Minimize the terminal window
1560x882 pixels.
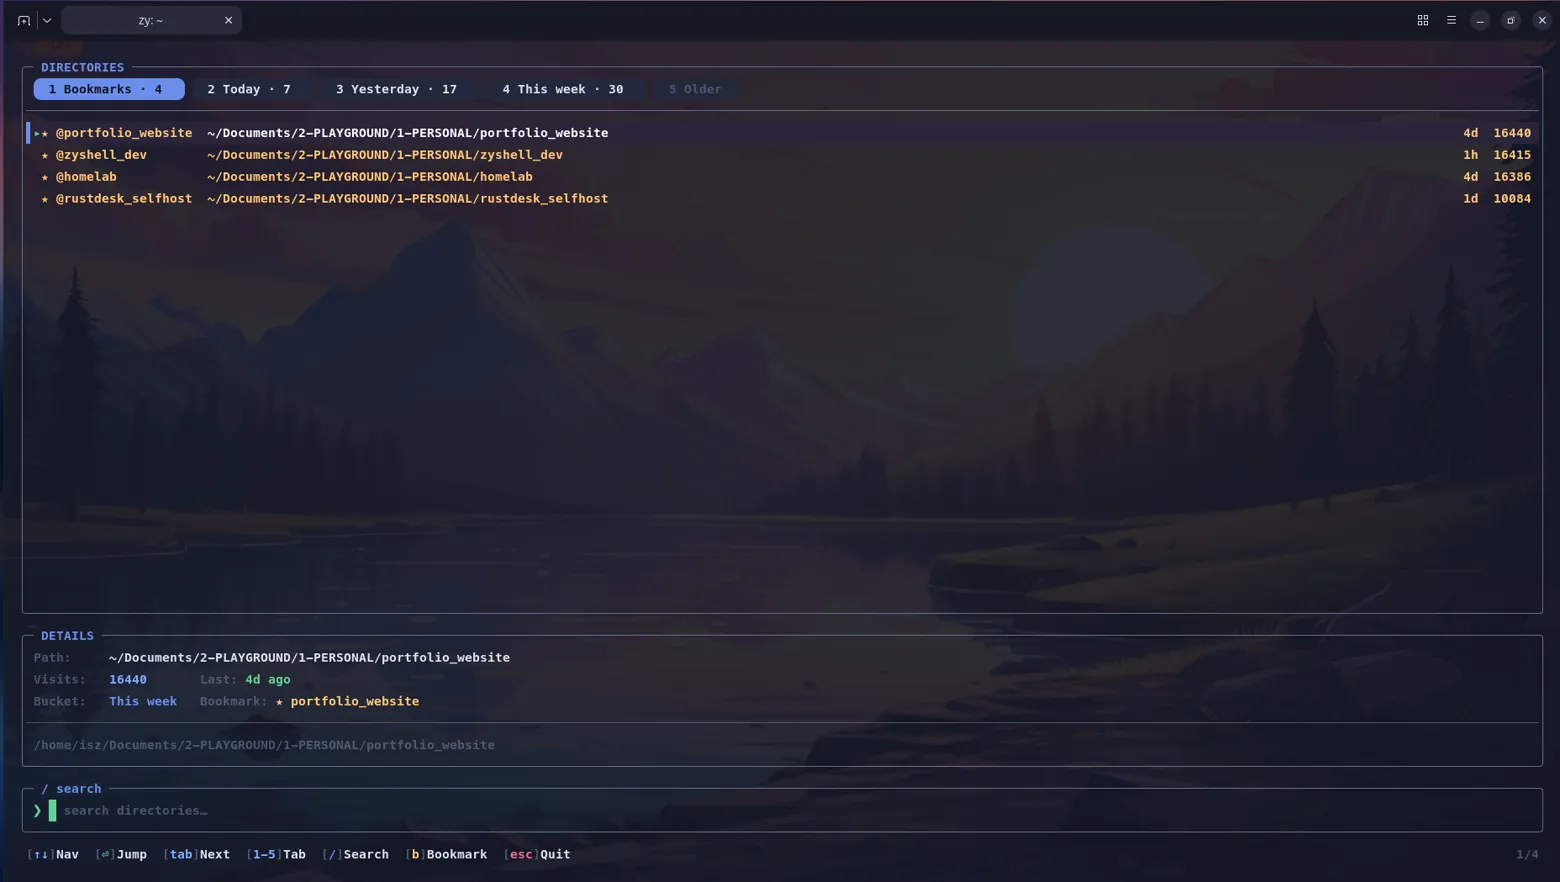pyautogui.click(x=1480, y=20)
